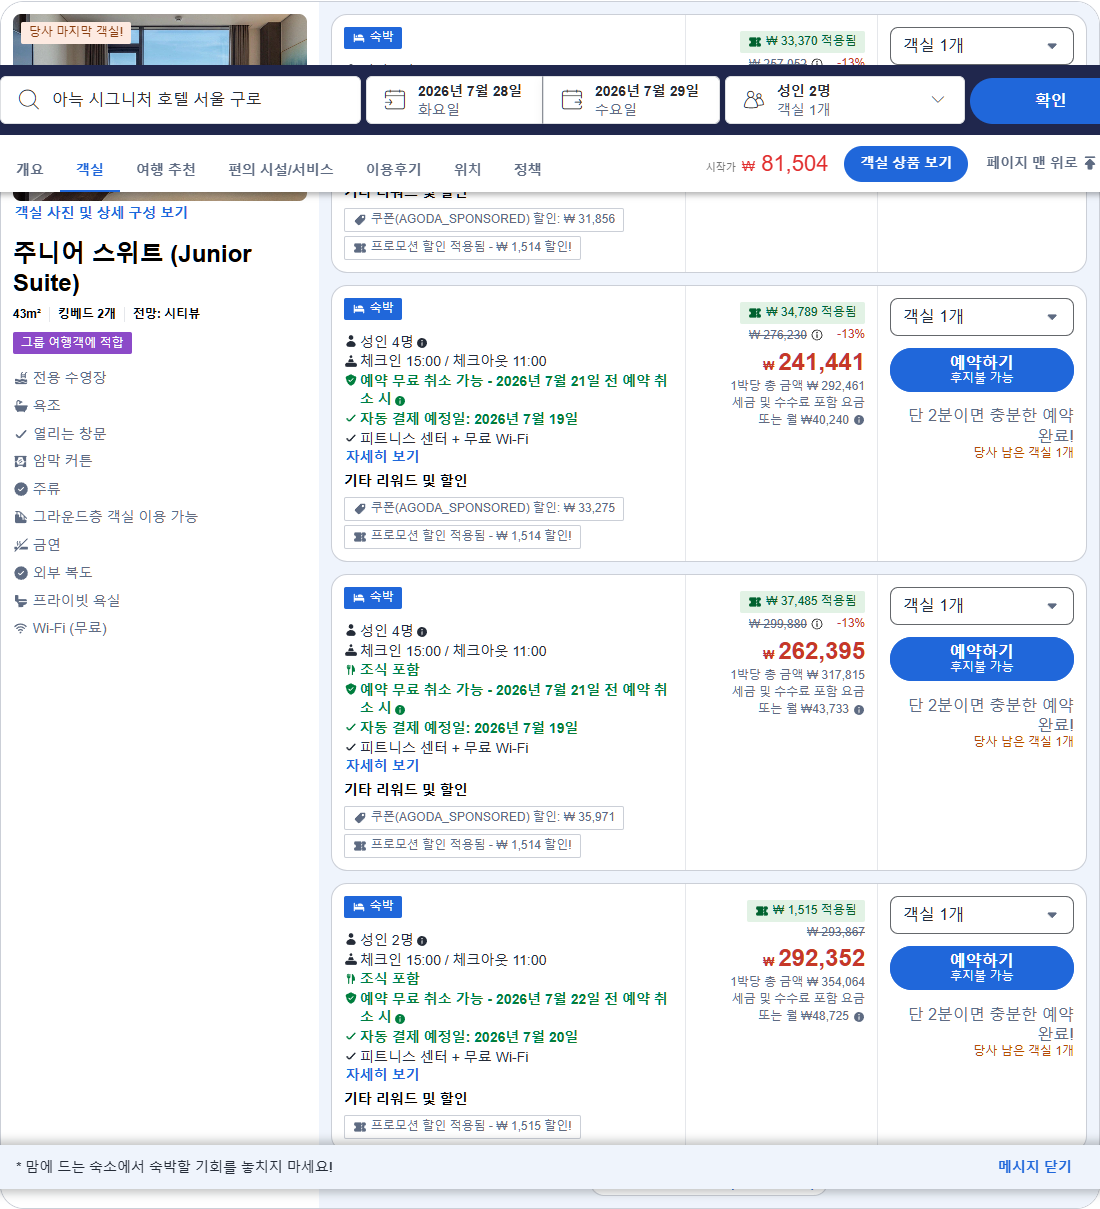Book the 292,352 won room with 예약하기

(982, 967)
